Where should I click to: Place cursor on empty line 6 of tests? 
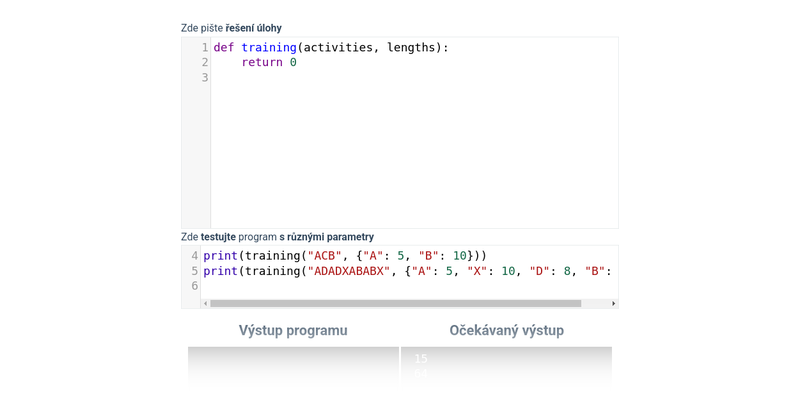point(400,286)
